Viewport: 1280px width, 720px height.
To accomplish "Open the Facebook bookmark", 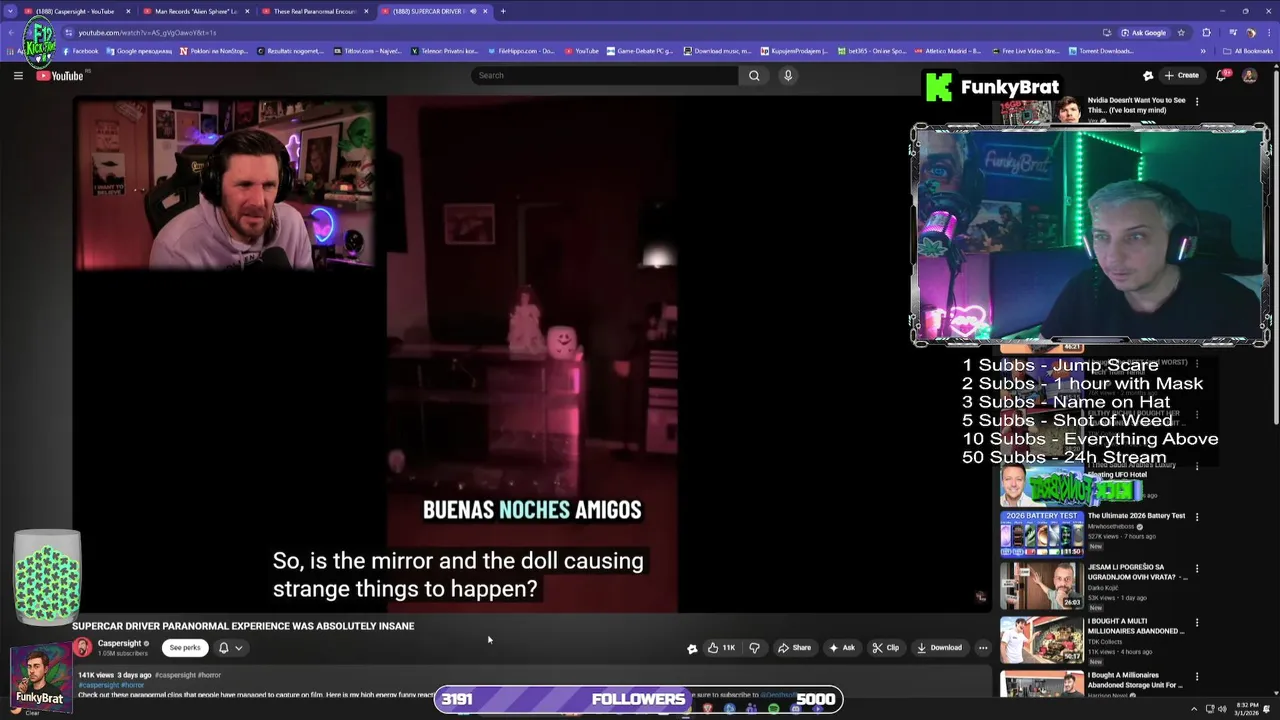I will 80,51.
